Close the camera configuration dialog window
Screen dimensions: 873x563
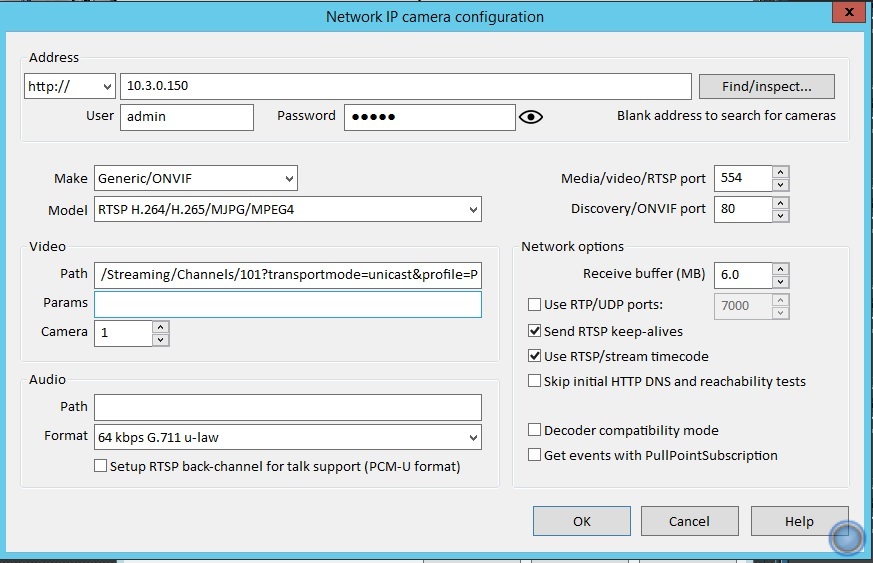847,15
